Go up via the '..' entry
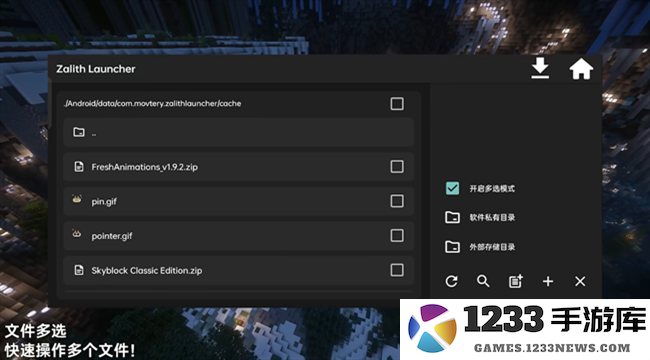This screenshot has height=360, width=650. tap(238, 132)
